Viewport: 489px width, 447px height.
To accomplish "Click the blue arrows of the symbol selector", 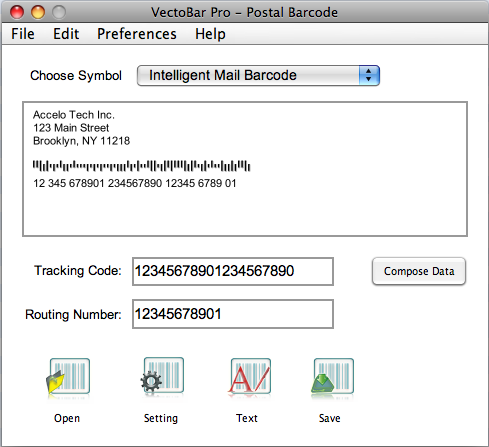I will point(369,75).
